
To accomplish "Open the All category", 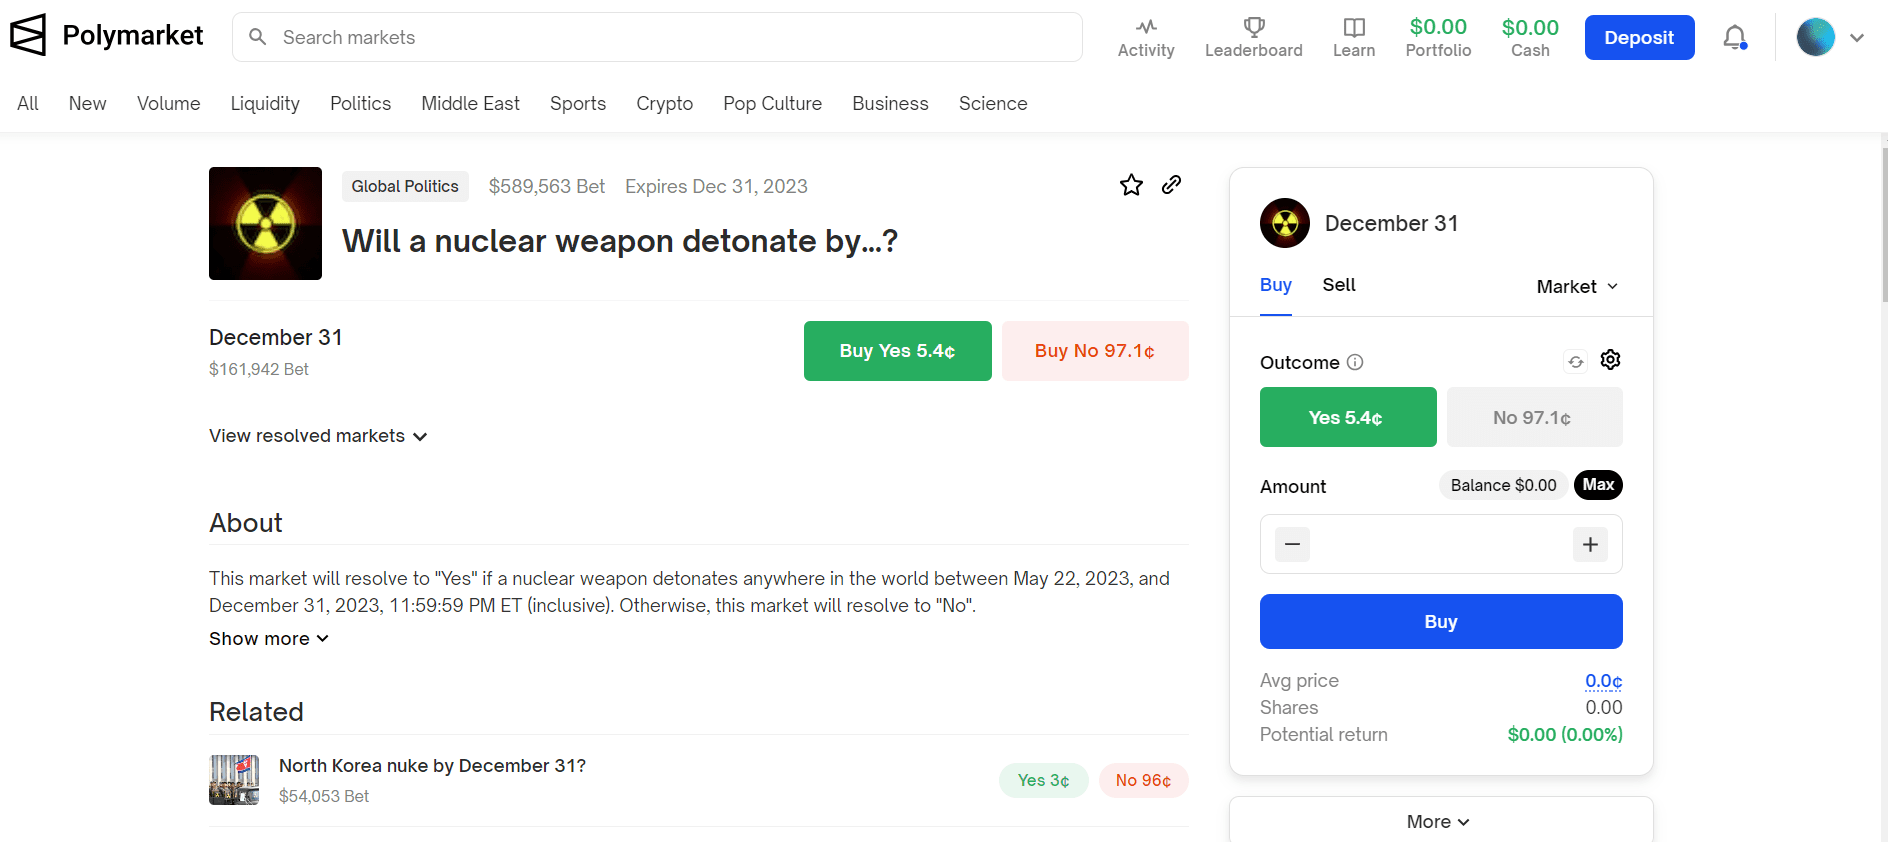I will tap(28, 103).
